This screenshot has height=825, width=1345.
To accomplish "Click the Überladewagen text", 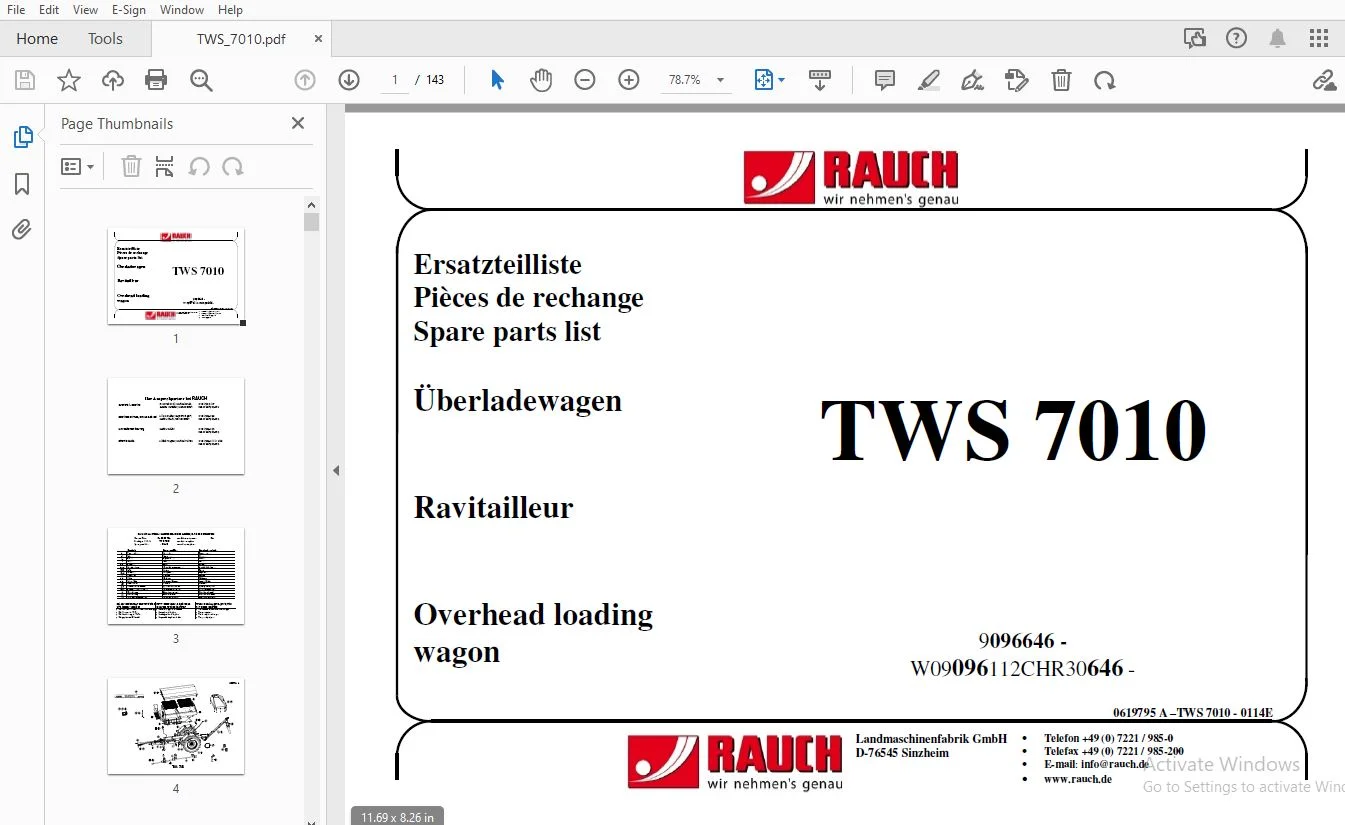I will 517,400.
